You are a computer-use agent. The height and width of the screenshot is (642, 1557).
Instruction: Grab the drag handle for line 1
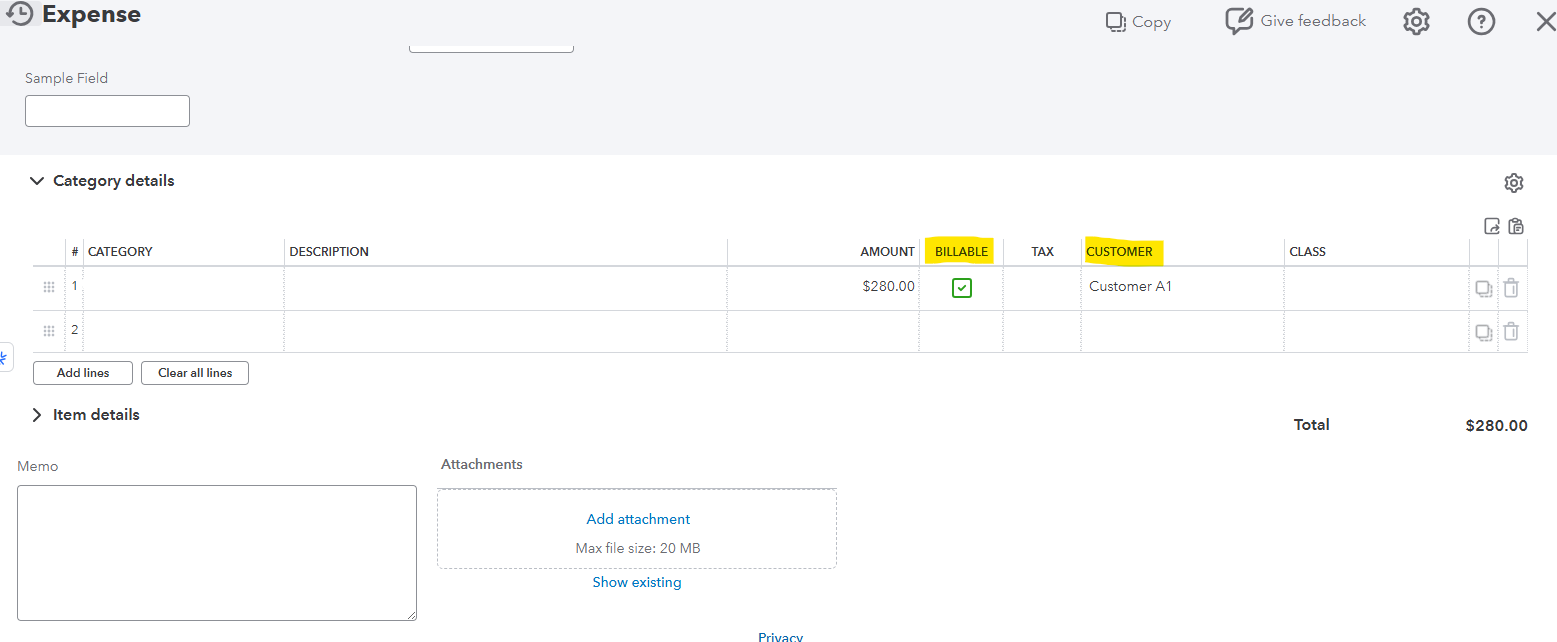pos(49,288)
